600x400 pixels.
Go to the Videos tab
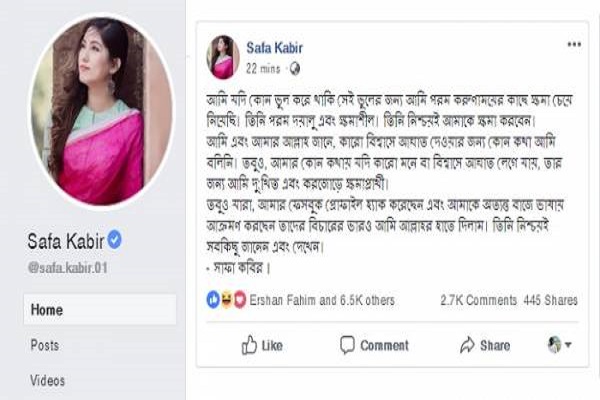pyautogui.click(x=48, y=380)
